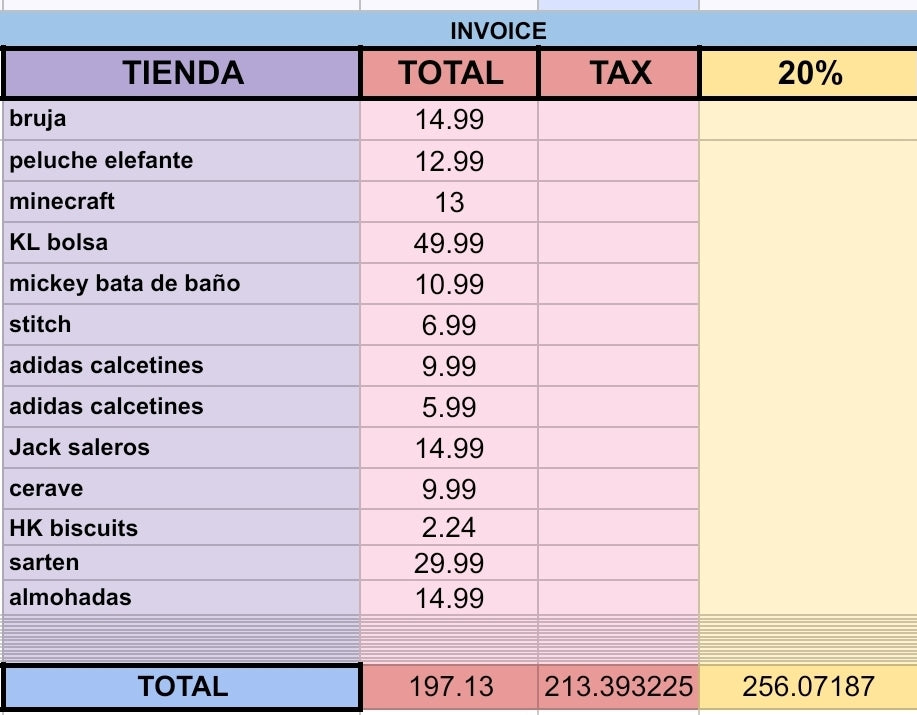
Task: Select the 2.24 price cell
Action: 449,528
